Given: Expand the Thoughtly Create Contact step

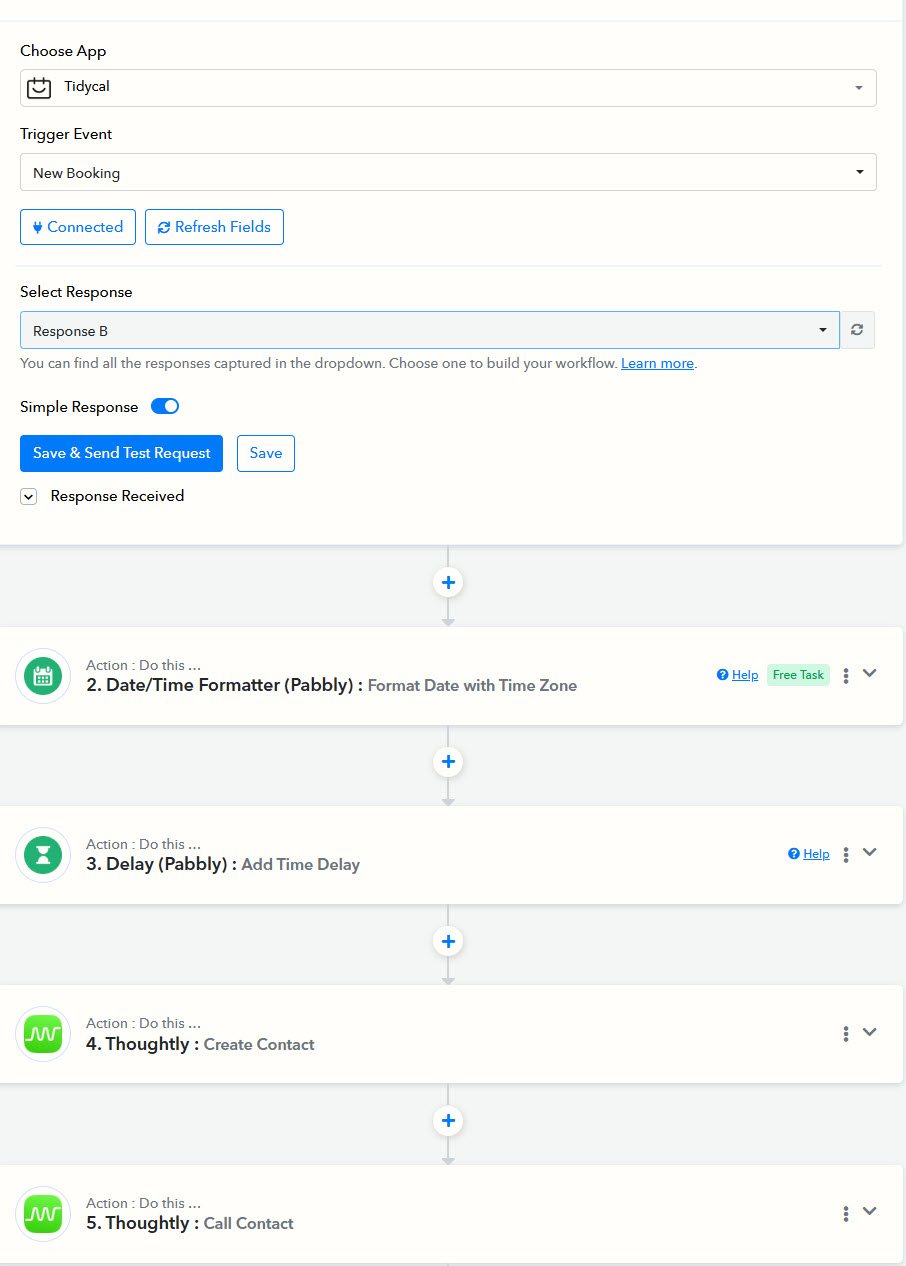Looking at the screenshot, I should pos(870,1032).
